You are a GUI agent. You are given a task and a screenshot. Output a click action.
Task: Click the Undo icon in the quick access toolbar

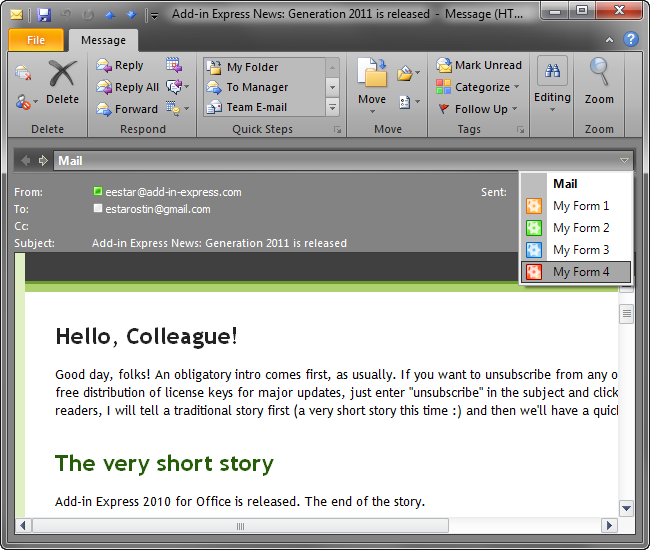coord(65,15)
